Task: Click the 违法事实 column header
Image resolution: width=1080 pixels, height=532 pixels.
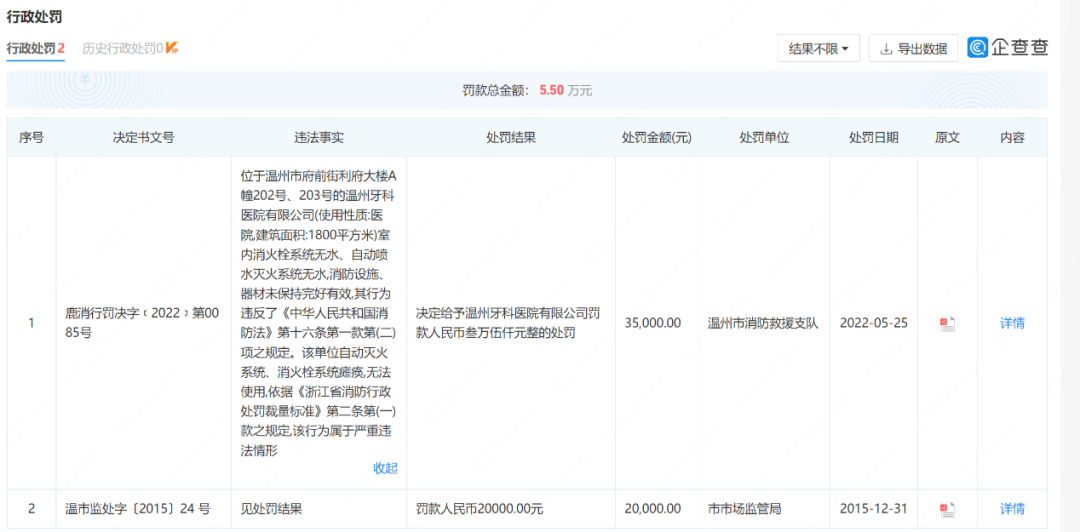Action: [318, 137]
